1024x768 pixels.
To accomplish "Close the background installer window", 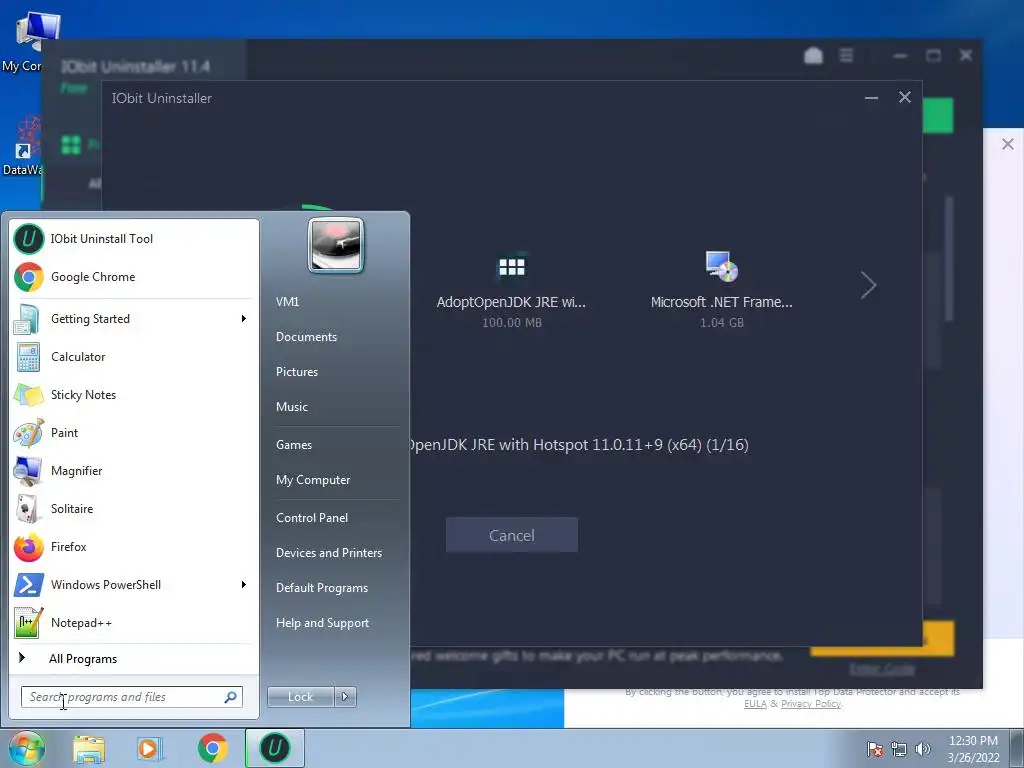I will 1008,144.
